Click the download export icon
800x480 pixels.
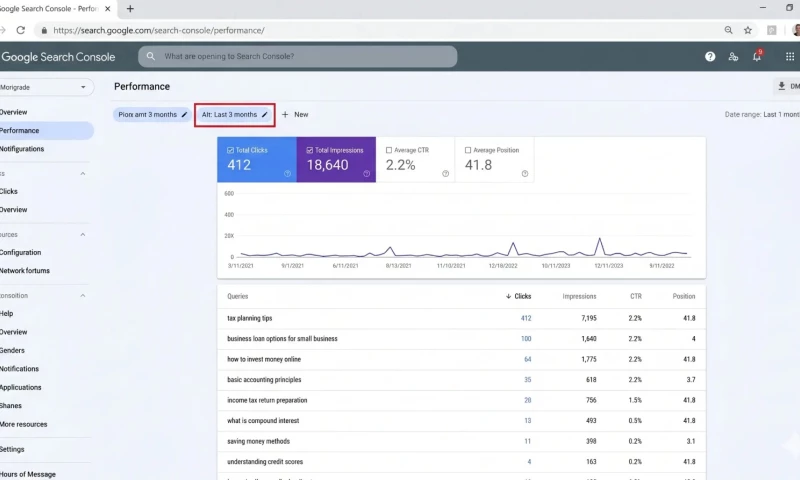click(x=781, y=86)
